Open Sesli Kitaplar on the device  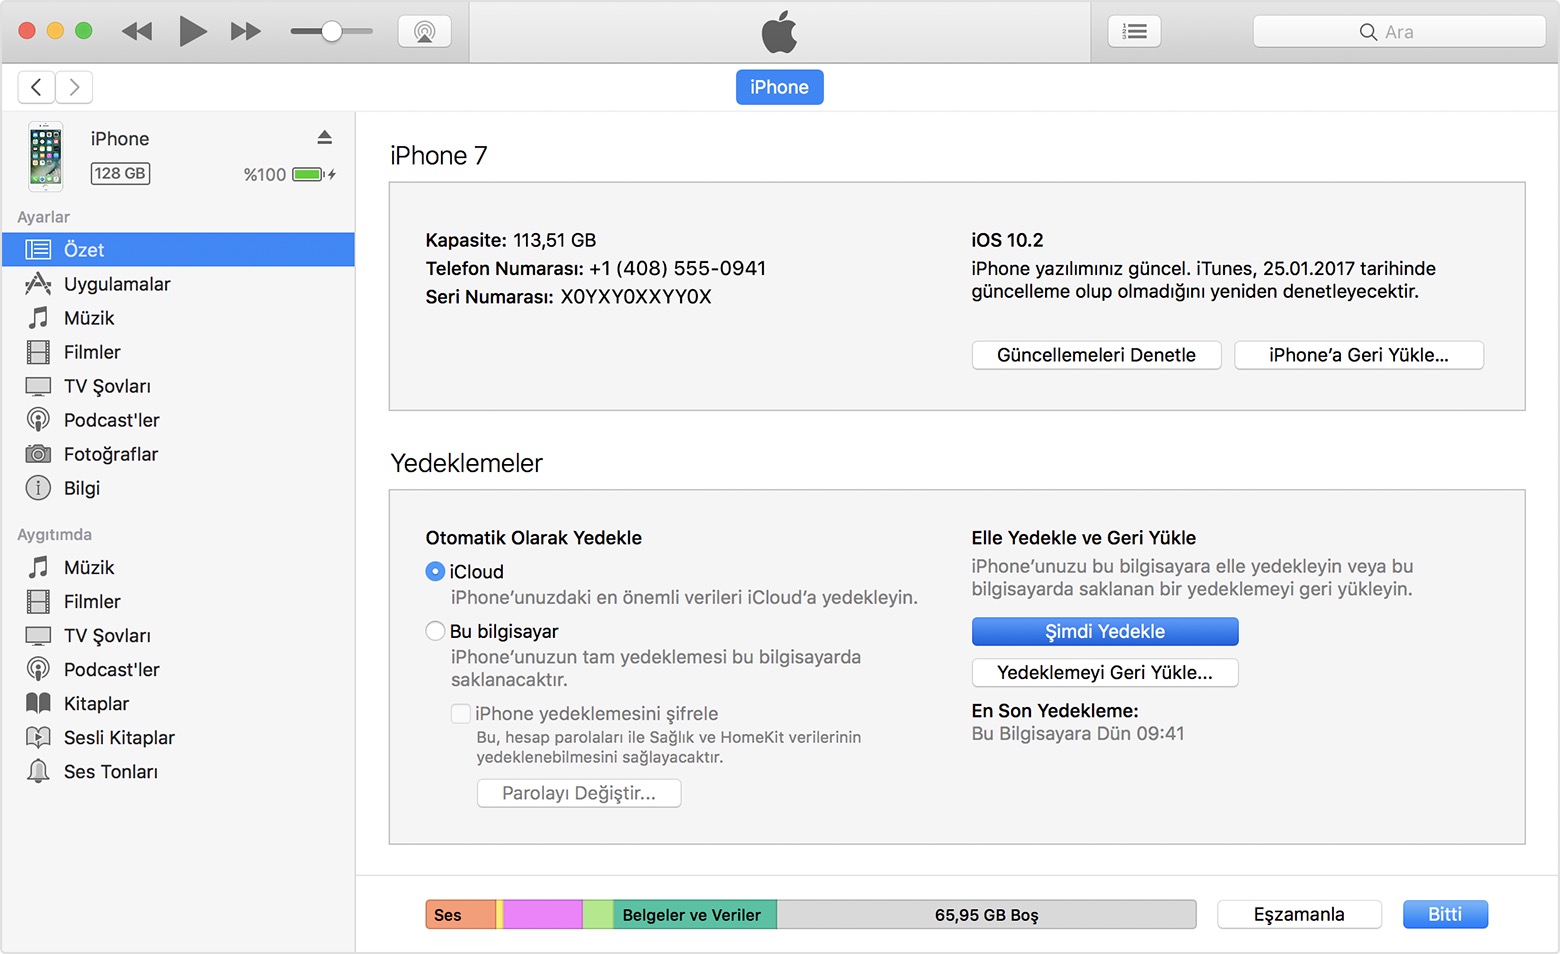tap(178, 738)
